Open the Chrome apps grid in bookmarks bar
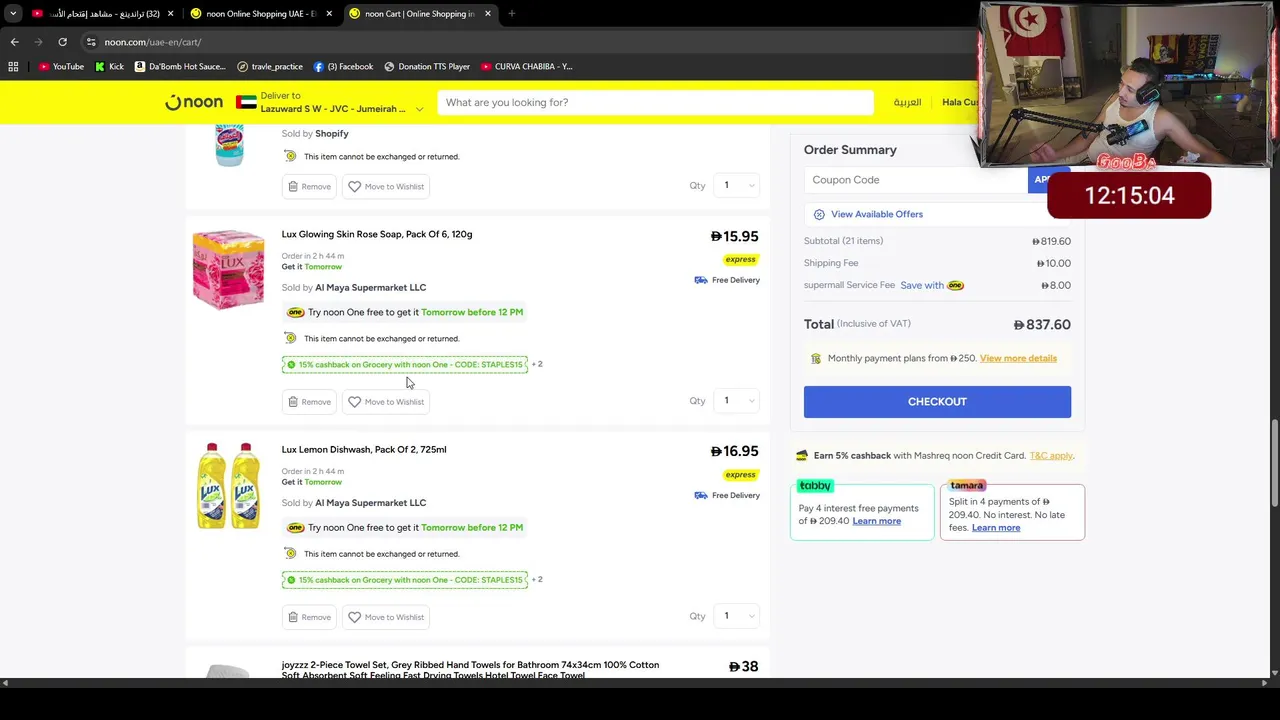This screenshot has height=720, width=1280. 13,67
